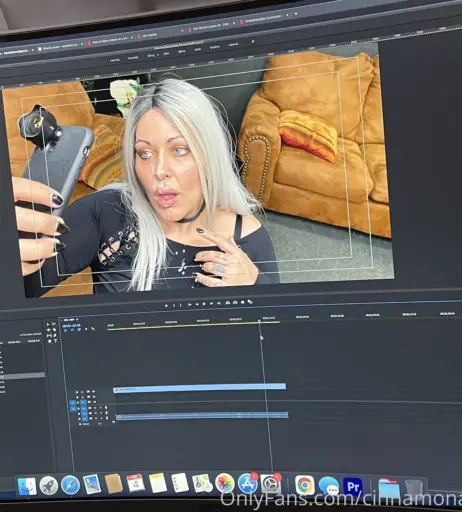Launch Photos app from the dock
This screenshot has width=462, height=512.
pos(225,484)
